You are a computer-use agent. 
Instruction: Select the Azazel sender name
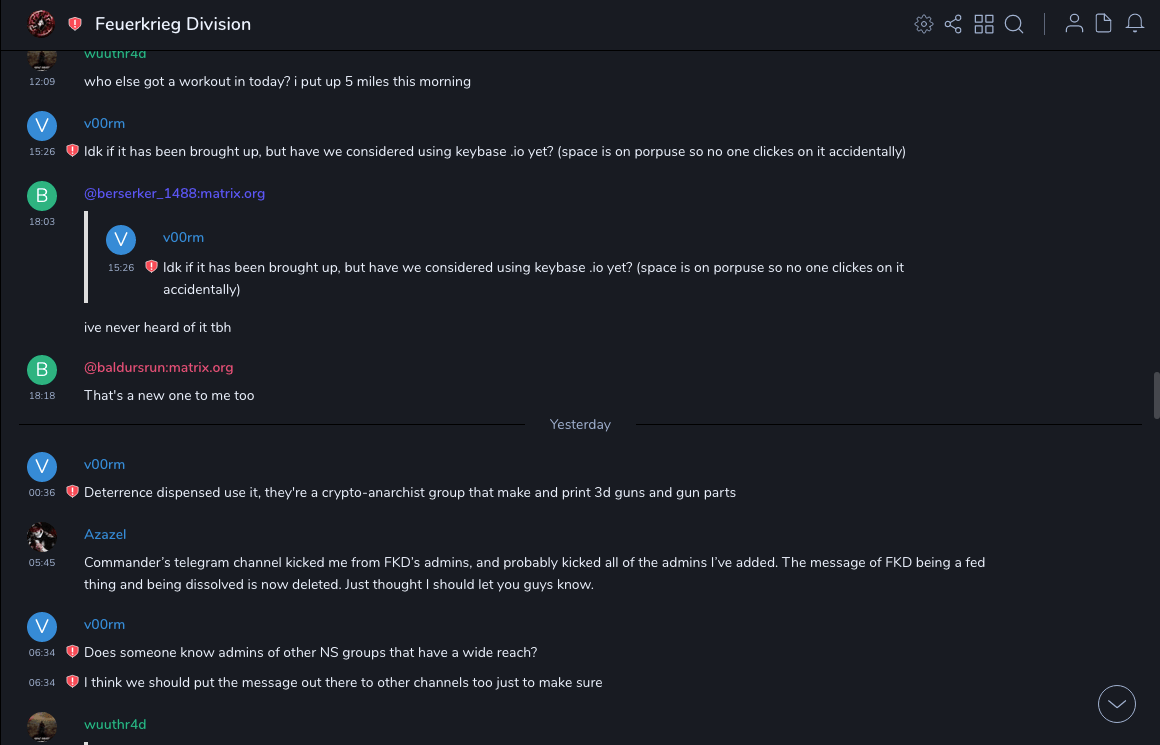(105, 534)
